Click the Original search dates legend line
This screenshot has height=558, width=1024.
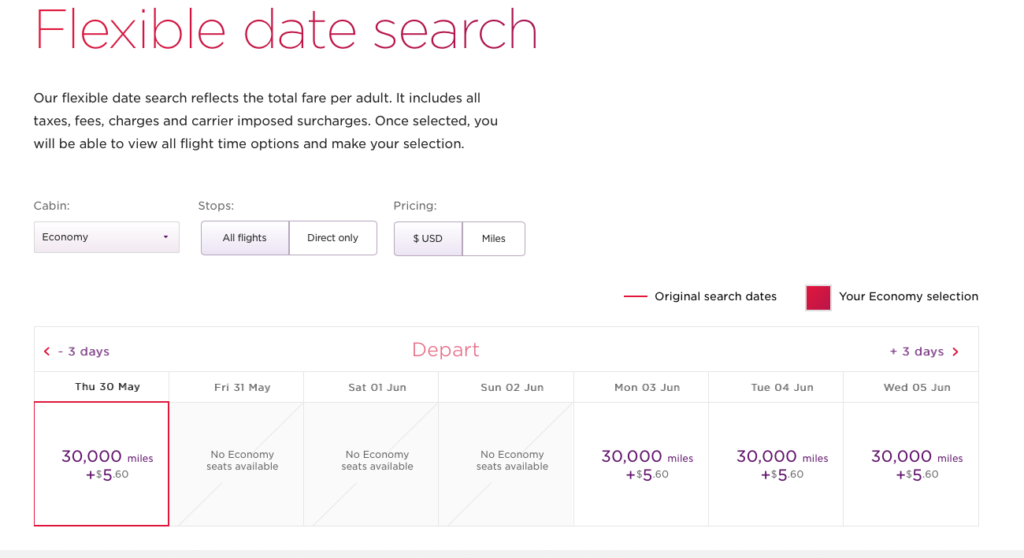(x=635, y=297)
